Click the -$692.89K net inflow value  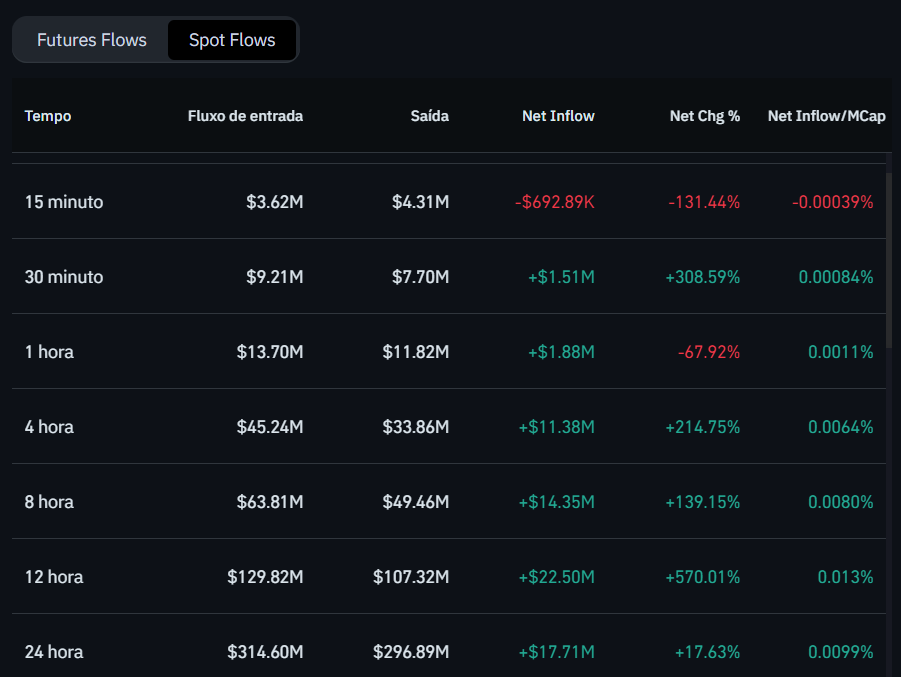[554, 202]
